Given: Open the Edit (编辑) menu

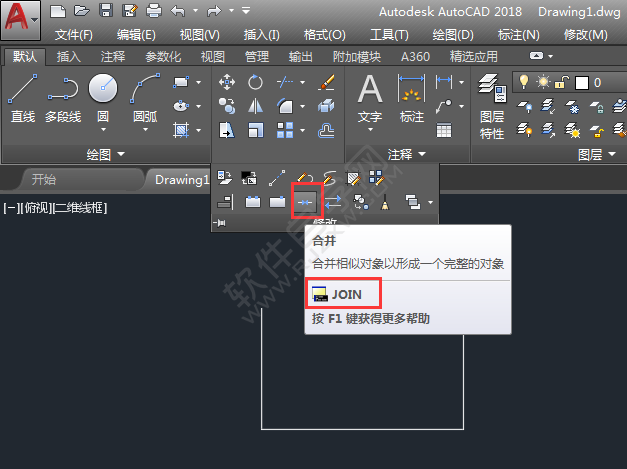Looking at the screenshot, I should [x=136, y=35].
